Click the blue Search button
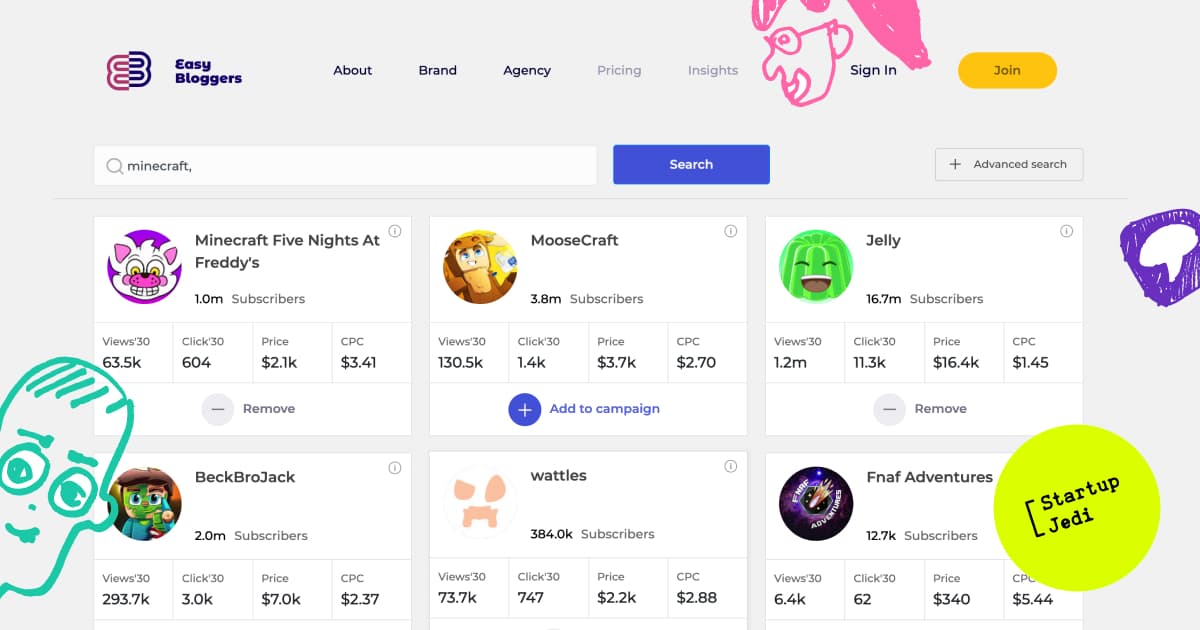Viewport: 1200px width, 630px height. pos(691,164)
